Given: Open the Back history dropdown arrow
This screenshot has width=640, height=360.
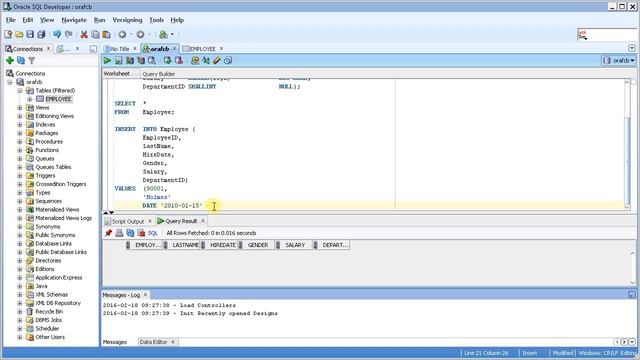Looking at the screenshot, I should (131, 35).
